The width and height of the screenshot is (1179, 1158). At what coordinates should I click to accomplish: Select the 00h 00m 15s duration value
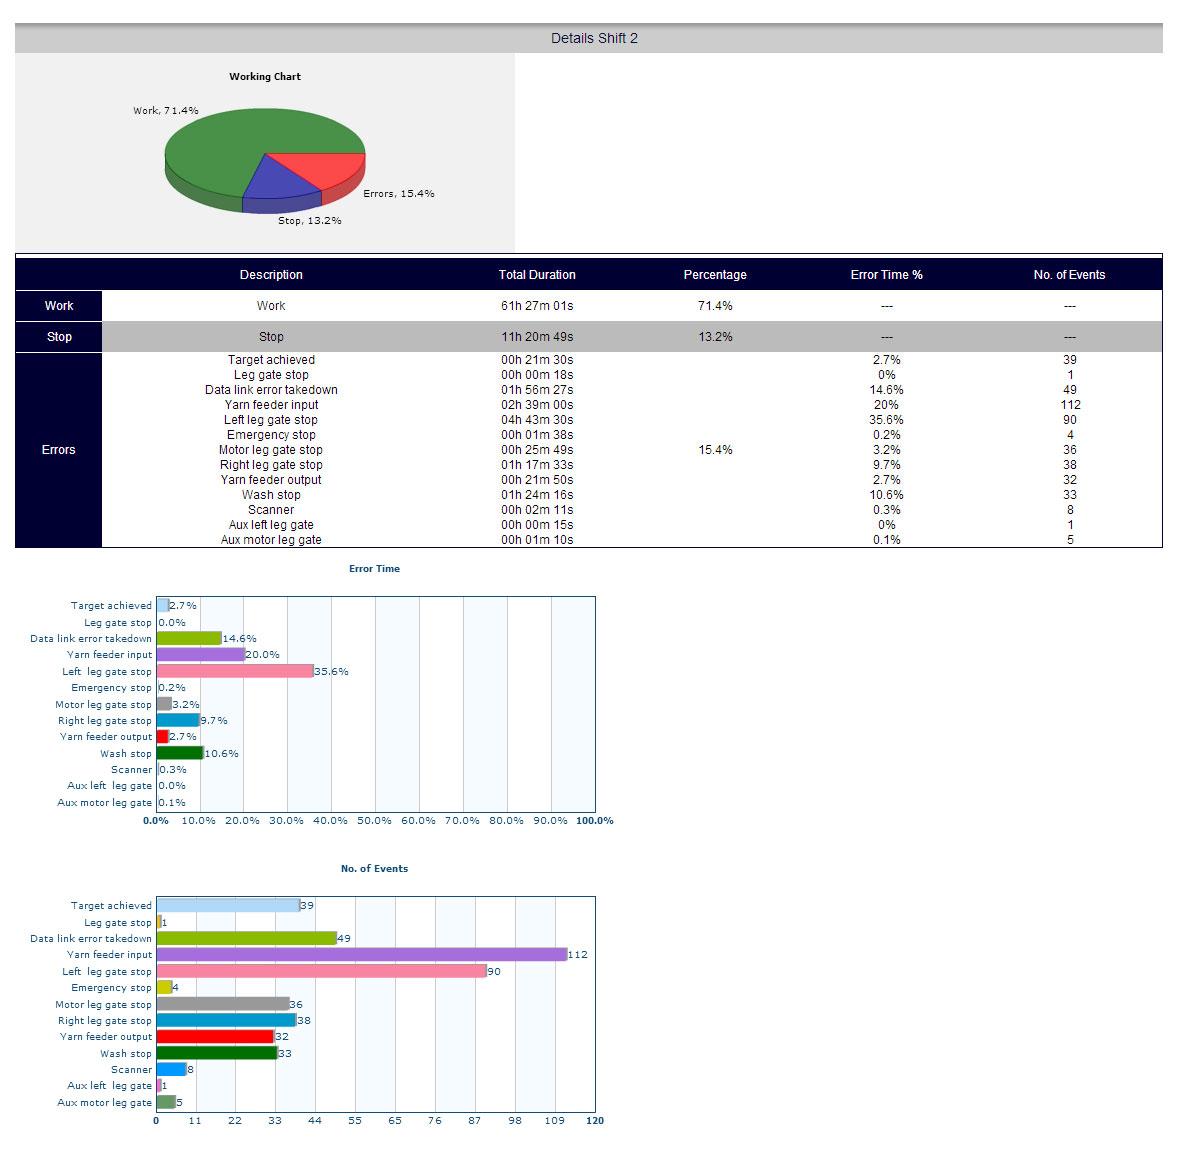pos(537,526)
